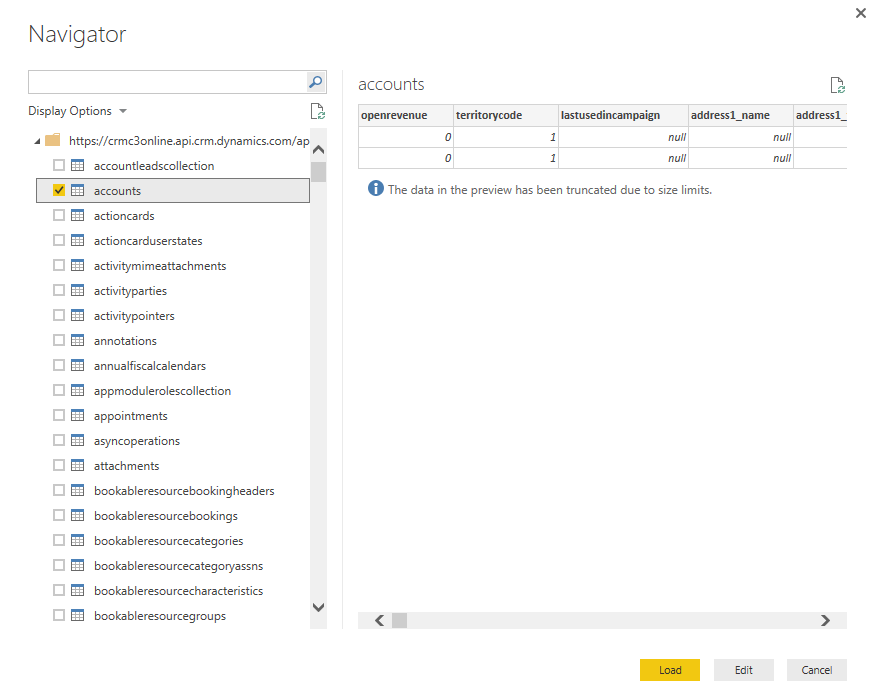Refresh the accounts preview icon
This screenshot has width=875, height=697.
click(x=837, y=85)
